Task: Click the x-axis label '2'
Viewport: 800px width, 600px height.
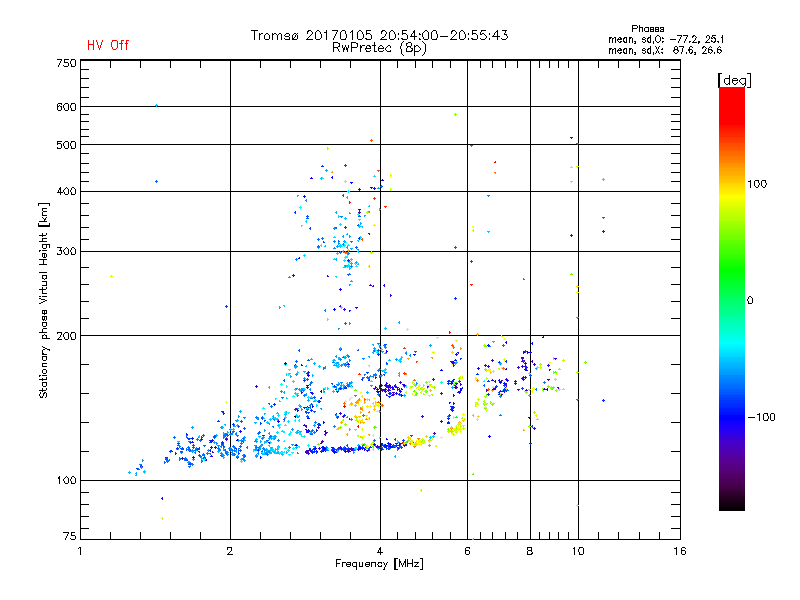Action: [230, 551]
